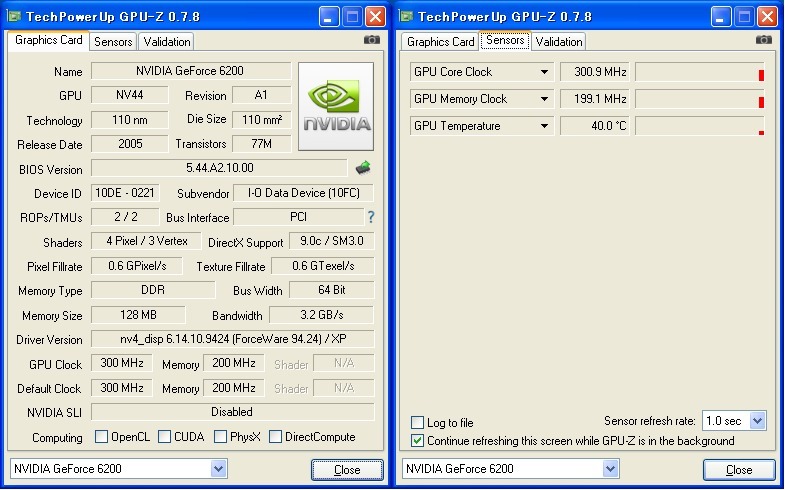The height and width of the screenshot is (490, 785).
Task: Click Texture Fillrate value 0.6 GTexel/s
Action: (323, 266)
